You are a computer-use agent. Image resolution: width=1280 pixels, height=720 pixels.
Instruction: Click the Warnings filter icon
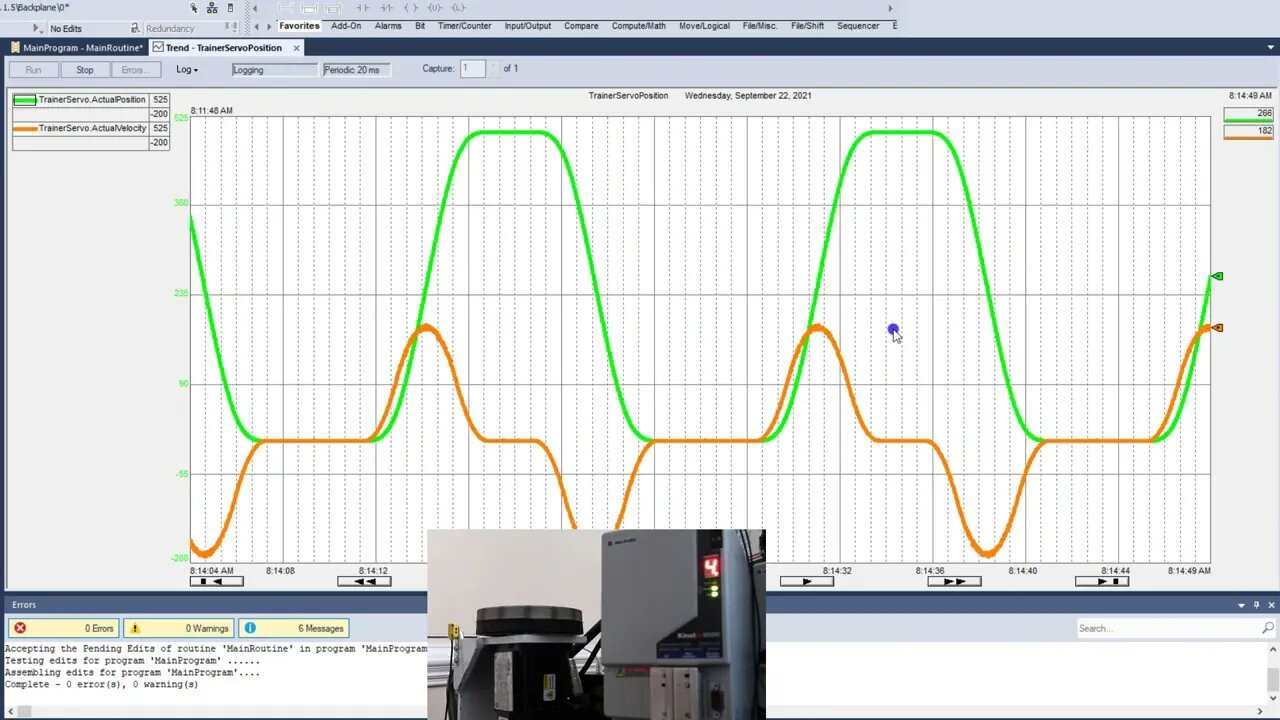(135, 627)
